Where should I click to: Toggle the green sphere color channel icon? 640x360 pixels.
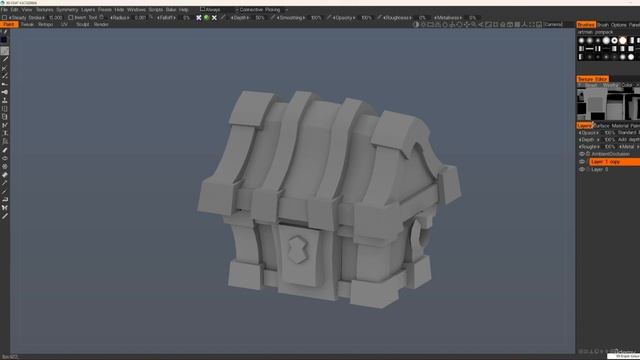click(207, 18)
